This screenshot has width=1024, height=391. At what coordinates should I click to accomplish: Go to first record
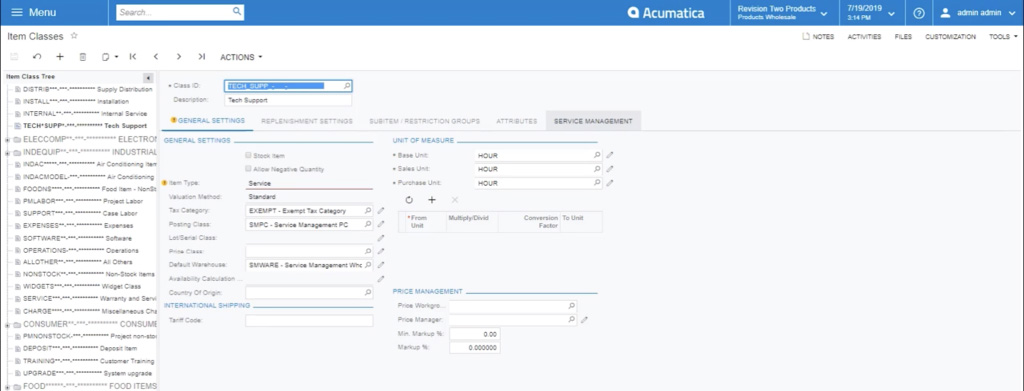(133, 57)
